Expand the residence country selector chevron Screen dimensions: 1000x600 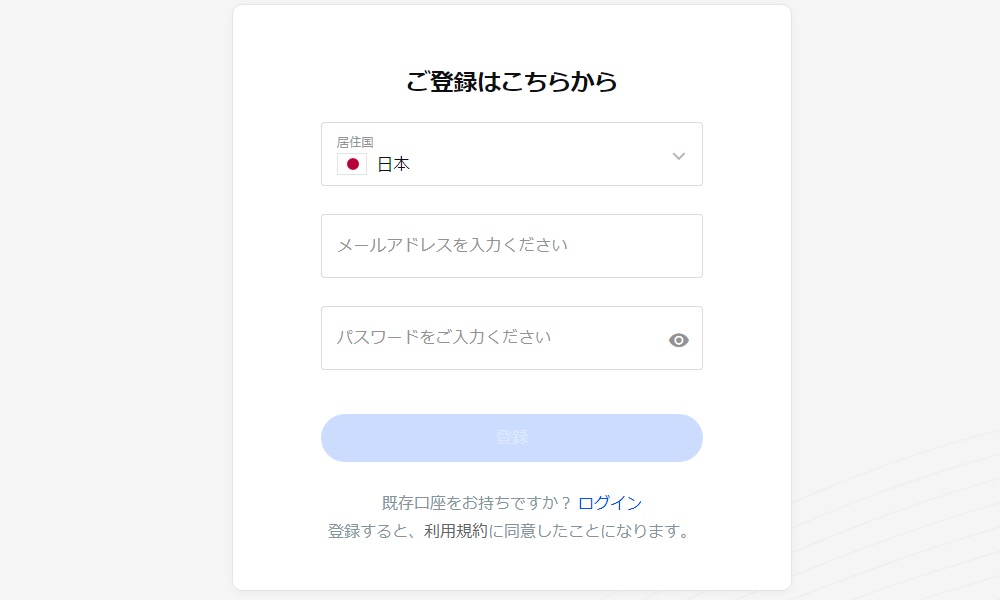tap(679, 155)
